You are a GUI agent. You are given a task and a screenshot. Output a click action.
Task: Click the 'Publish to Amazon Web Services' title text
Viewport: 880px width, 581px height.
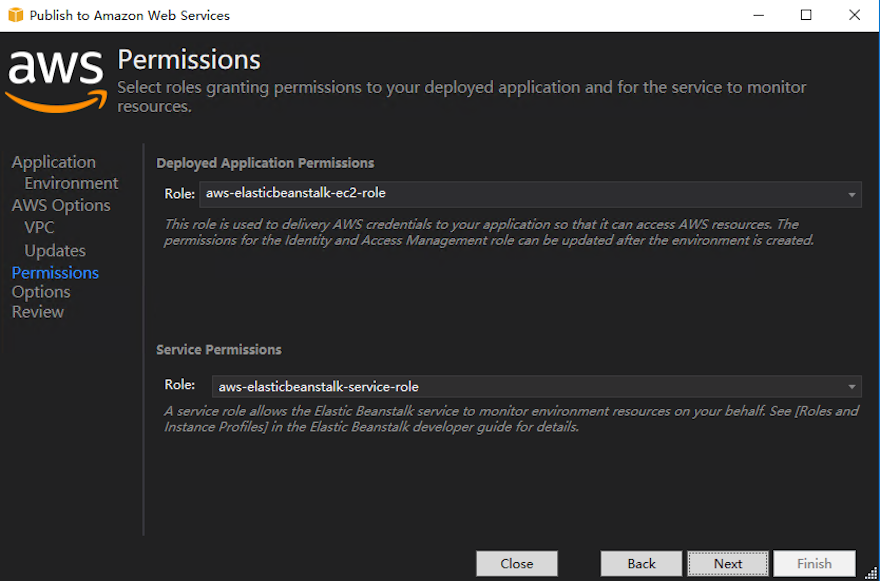(130, 16)
